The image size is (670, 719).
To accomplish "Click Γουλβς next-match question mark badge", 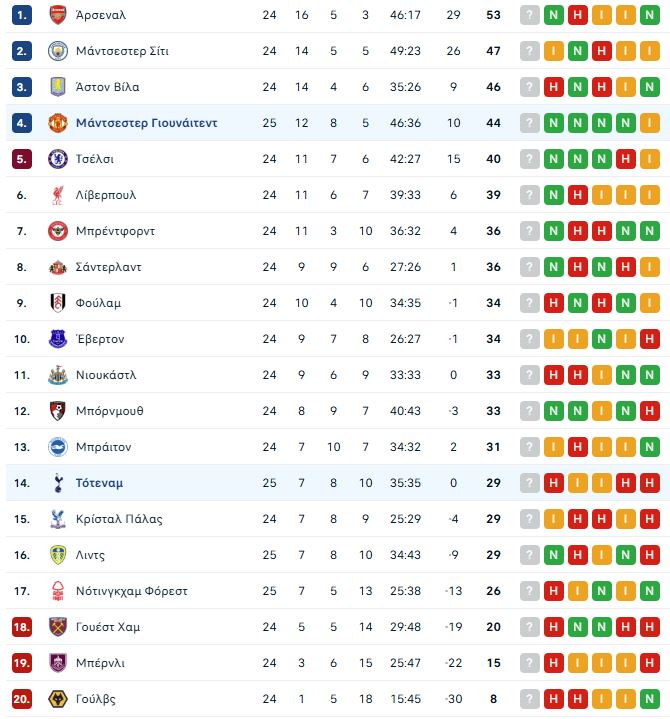I will [x=530, y=699].
